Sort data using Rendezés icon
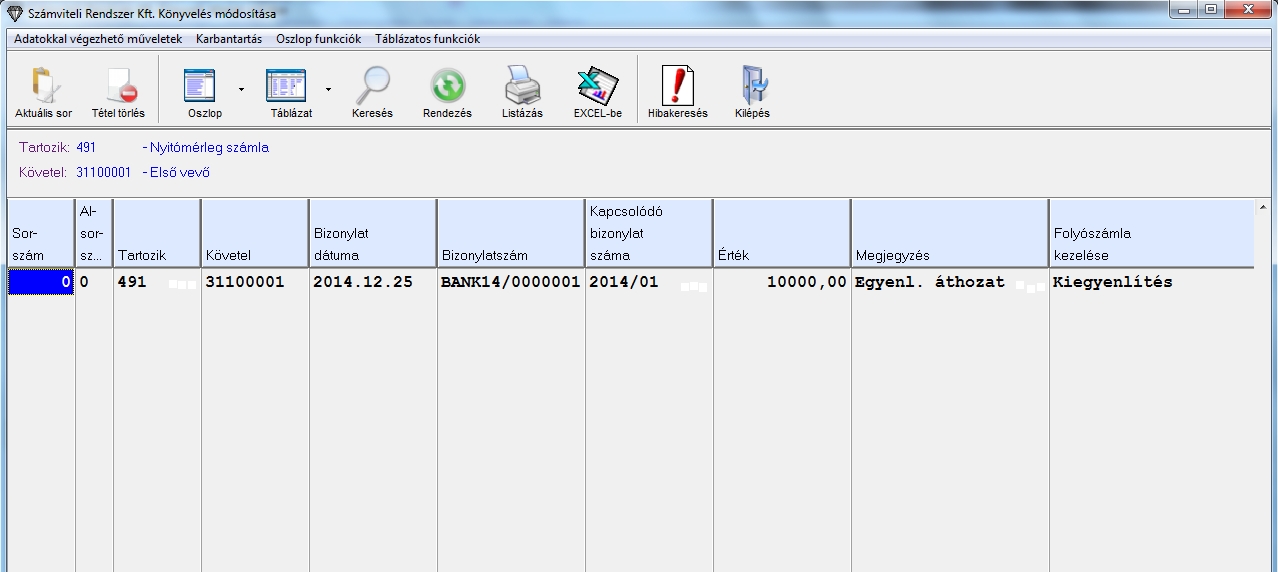Screen dimensions: 1278x572 (447, 88)
